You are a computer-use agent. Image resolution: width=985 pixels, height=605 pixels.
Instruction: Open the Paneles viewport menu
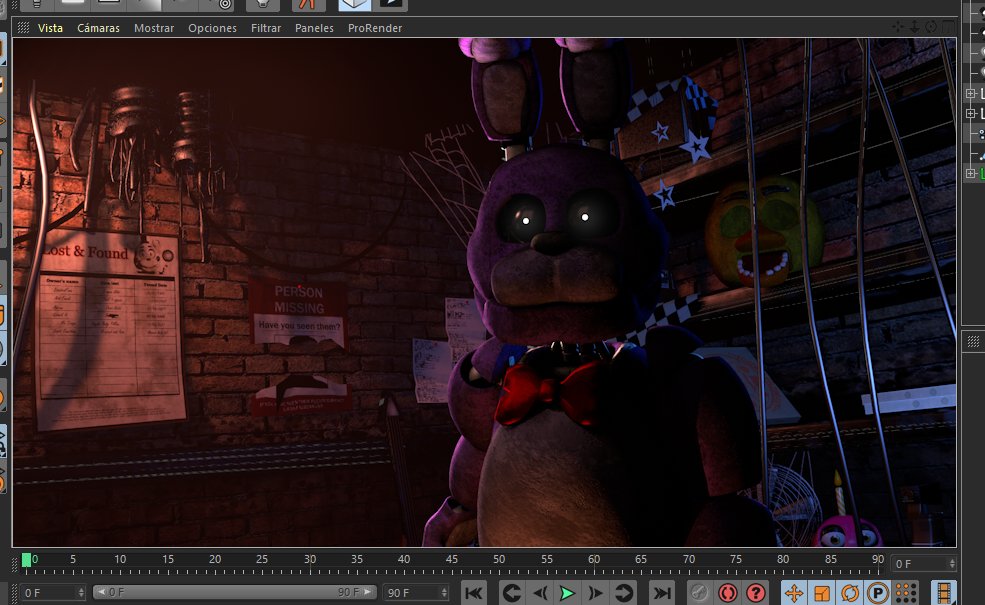point(314,28)
